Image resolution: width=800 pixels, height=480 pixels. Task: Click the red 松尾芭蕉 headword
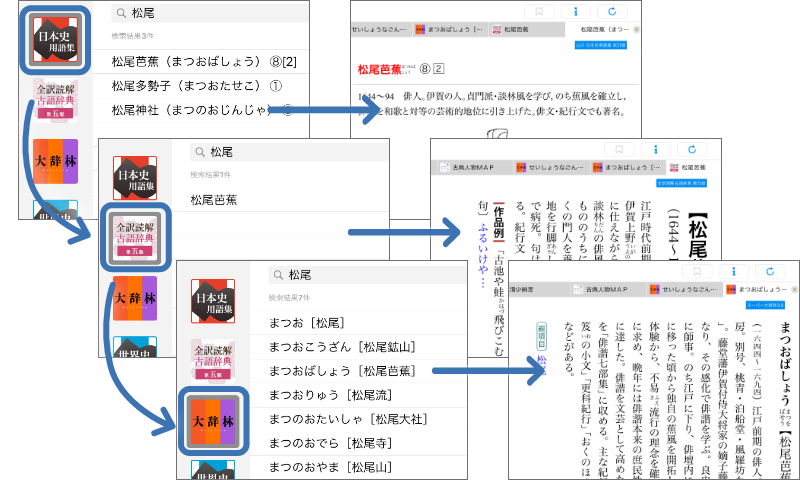tap(380, 69)
